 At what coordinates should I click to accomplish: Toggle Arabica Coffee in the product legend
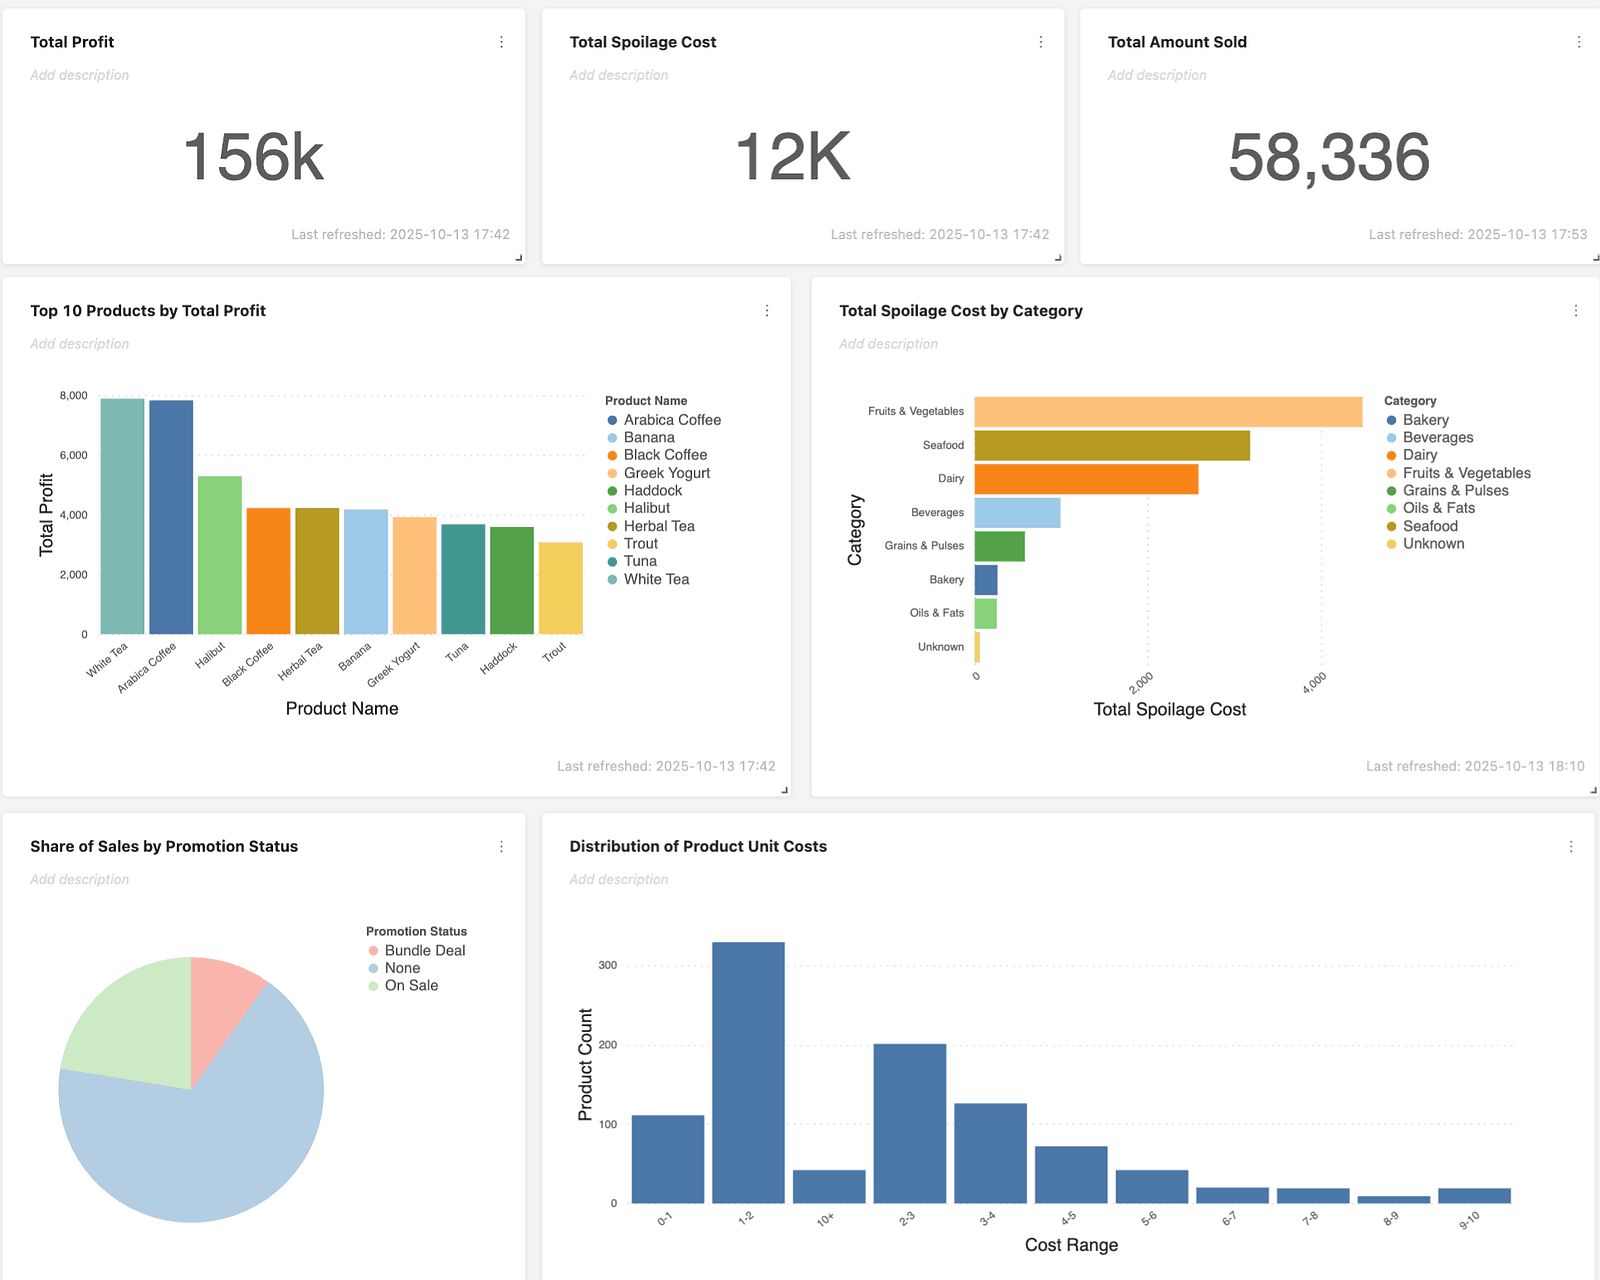point(671,420)
